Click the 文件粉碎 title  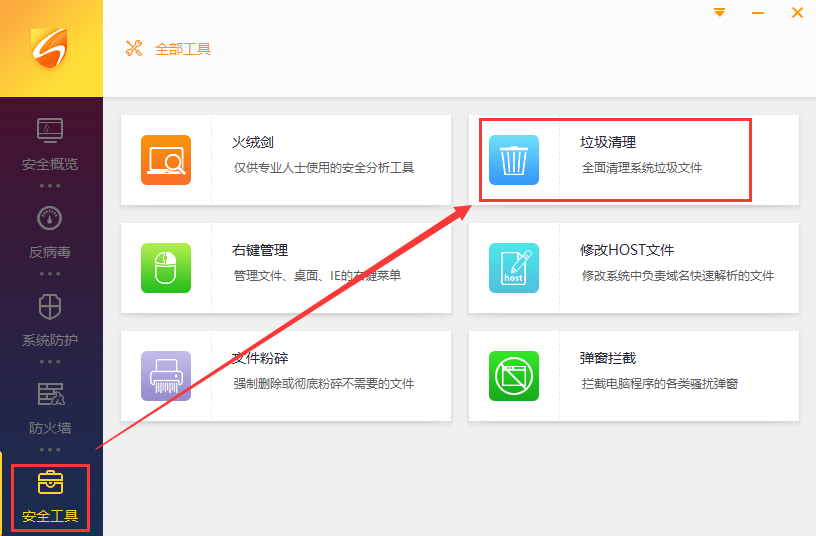(260, 358)
